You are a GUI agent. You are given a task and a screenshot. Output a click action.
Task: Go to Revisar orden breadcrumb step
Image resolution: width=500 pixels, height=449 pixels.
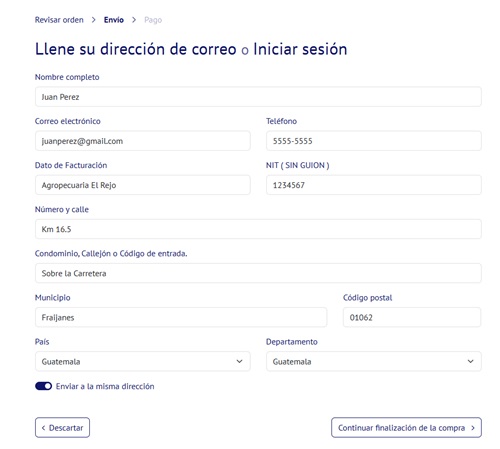pyautogui.click(x=59, y=20)
